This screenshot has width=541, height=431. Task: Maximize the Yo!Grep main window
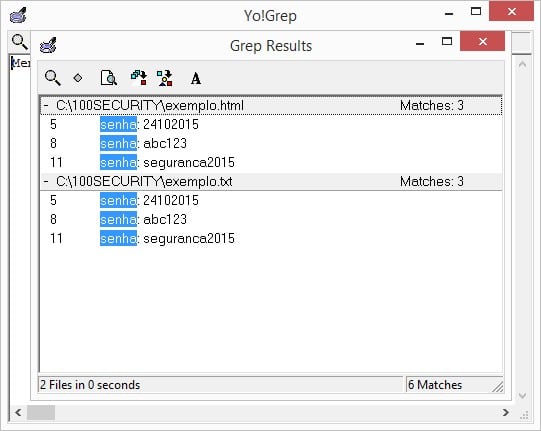476,11
